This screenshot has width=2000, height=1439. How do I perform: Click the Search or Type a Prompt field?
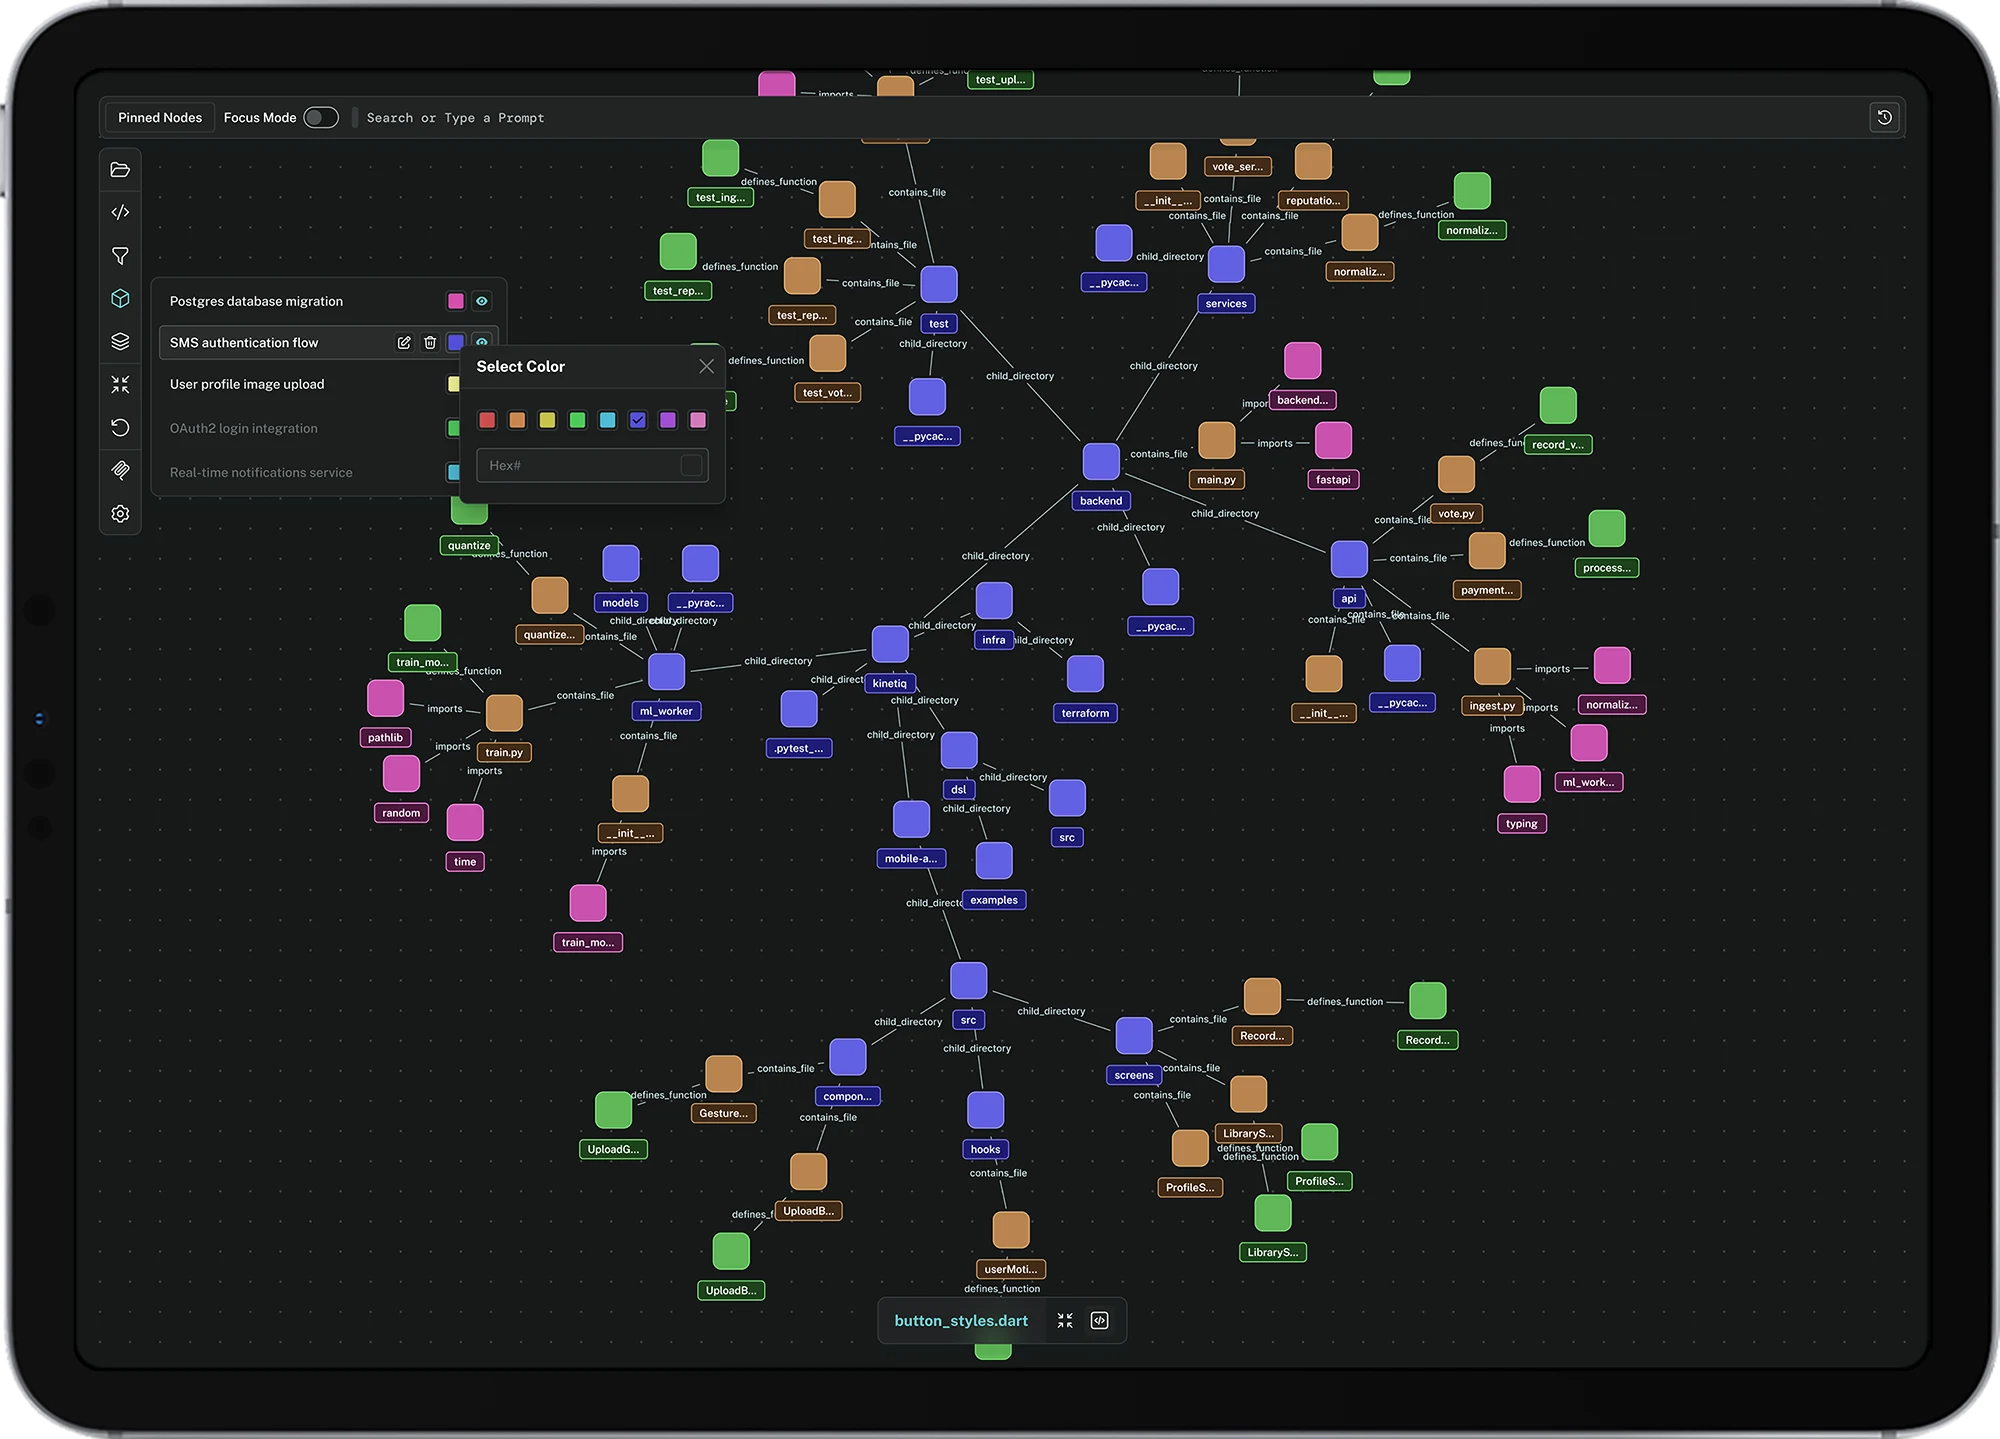pos(456,118)
